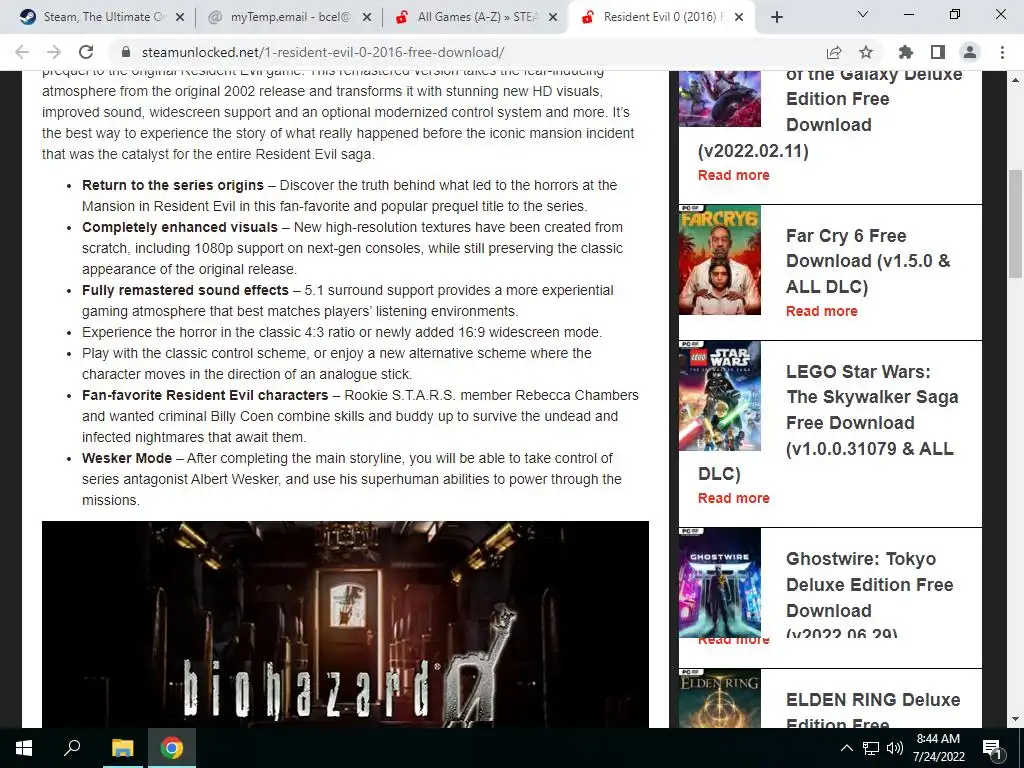Open Guardians of the Galaxy Read more link

(733, 175)
